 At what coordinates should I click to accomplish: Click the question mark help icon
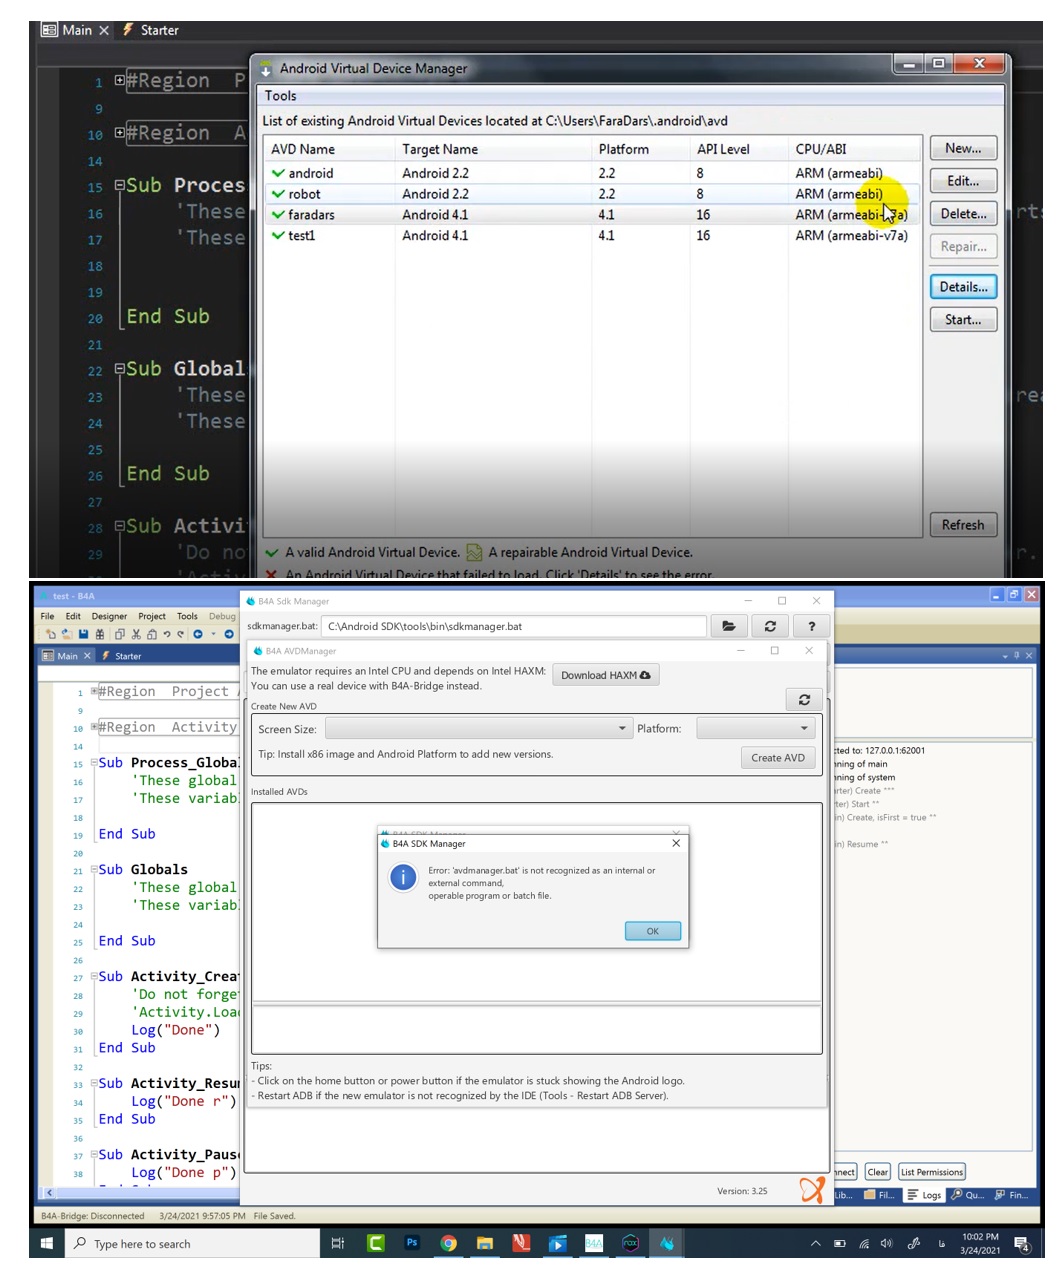811,626
